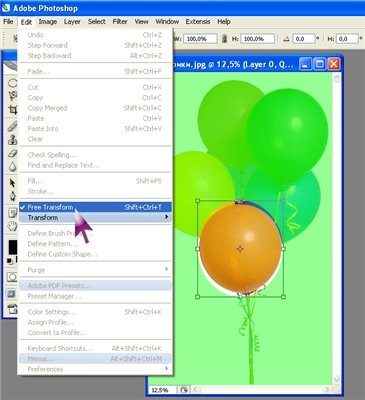This screenshot has height=400, width=365.
Task: Click the document vertical scrollbar up arrow
Action: tap(337, 79)
